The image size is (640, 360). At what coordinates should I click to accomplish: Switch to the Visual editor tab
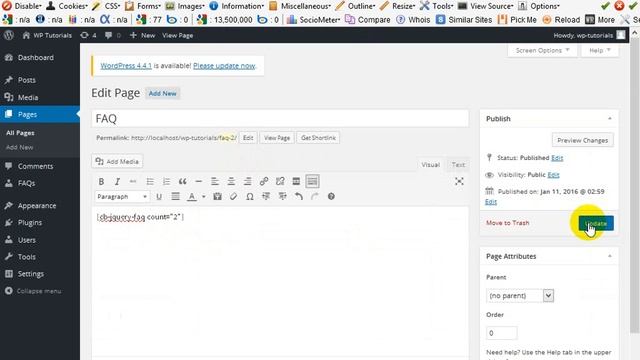pyautogui.click(x=431, y=165)
